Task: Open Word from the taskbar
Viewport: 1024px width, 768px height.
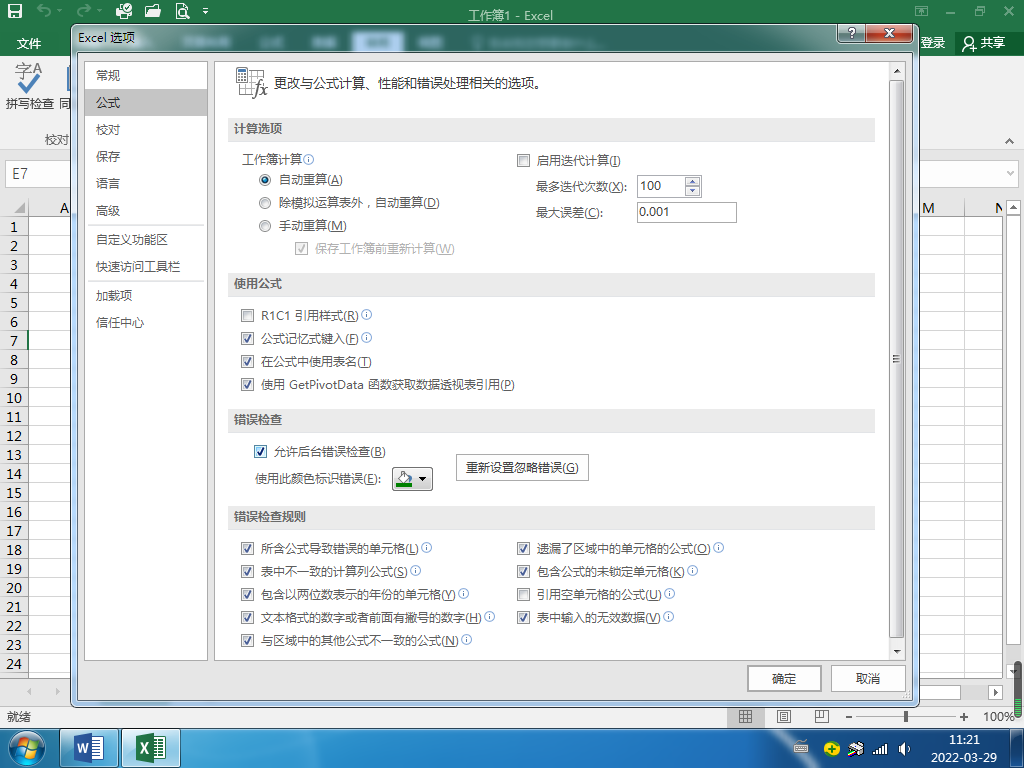Action: tap(89, 748)
